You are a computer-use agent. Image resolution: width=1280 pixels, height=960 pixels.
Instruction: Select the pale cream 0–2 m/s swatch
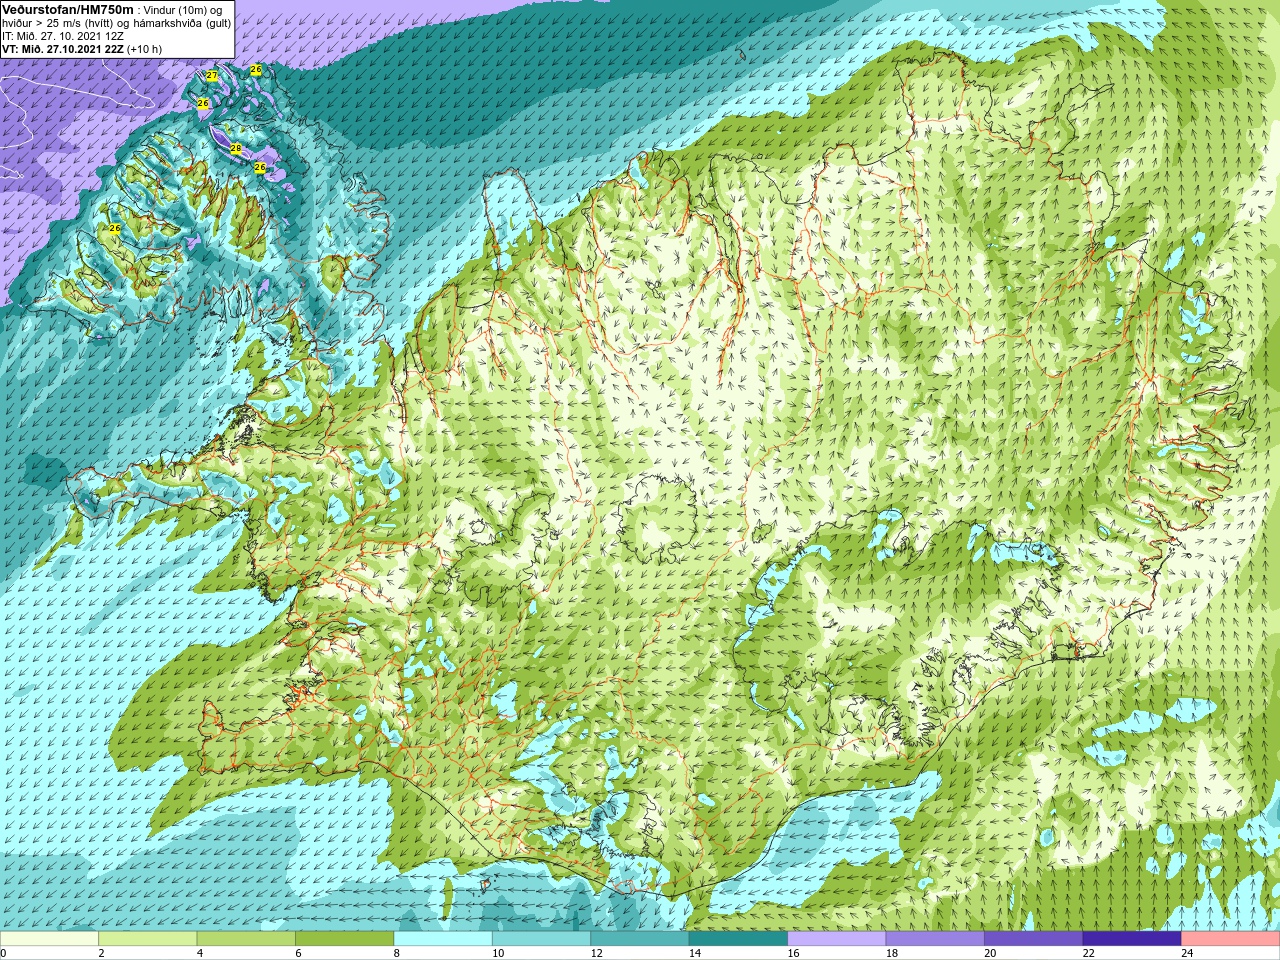tap(49, 939)
